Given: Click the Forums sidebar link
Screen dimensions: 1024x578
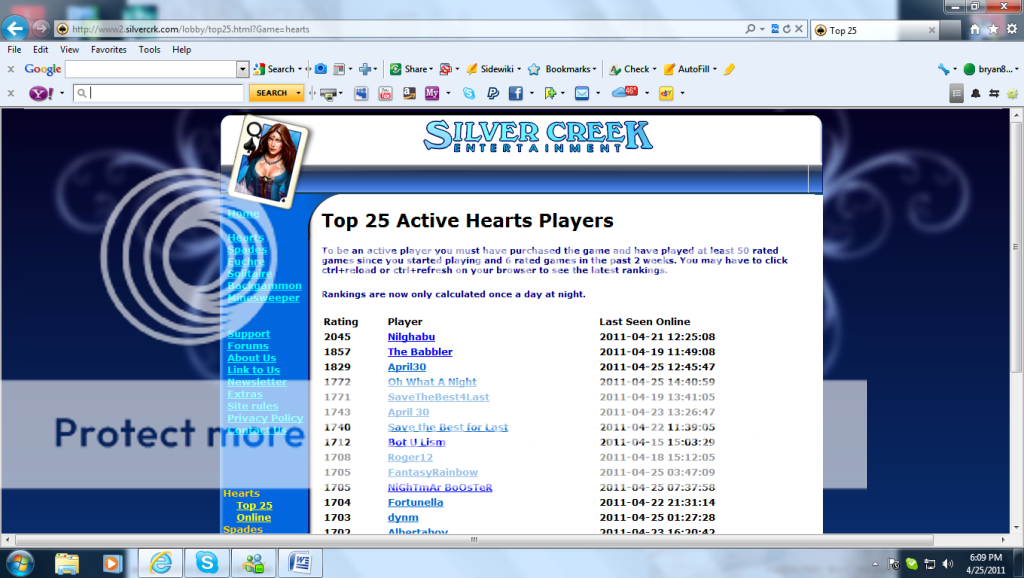Looking at the screenshot, I should tap(248, 346).
